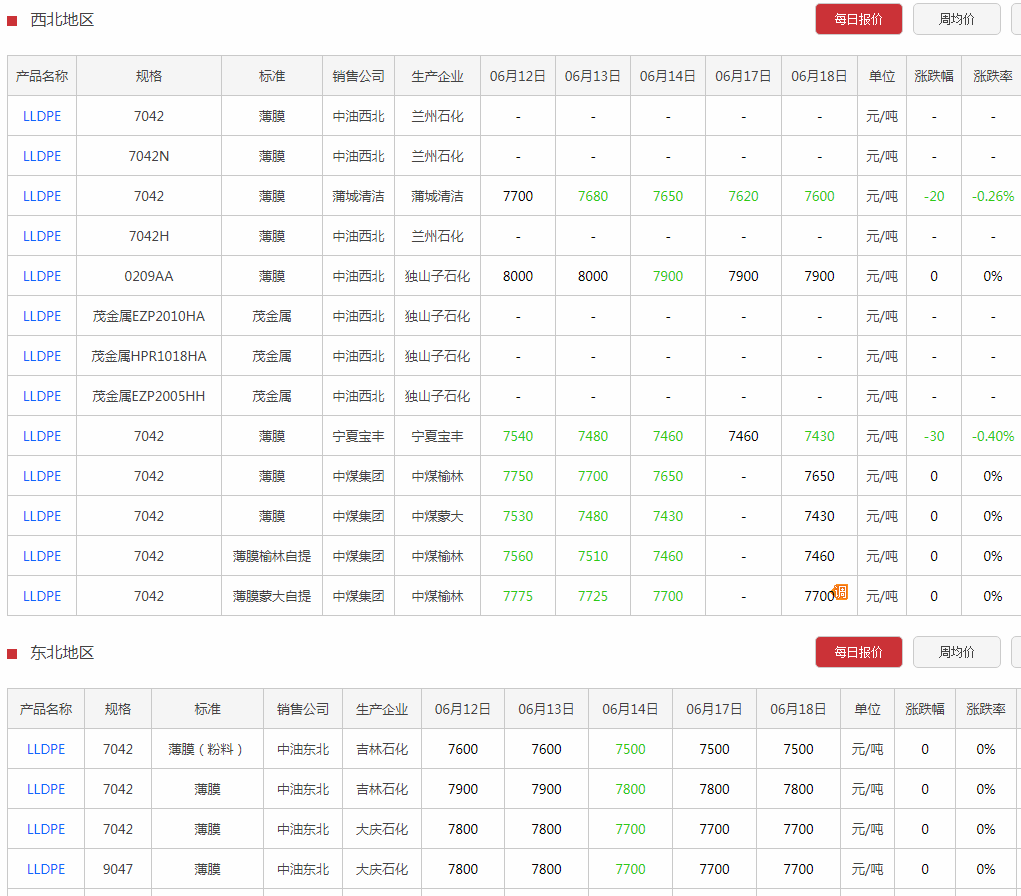This screenshot has height=896, width=1021.
Task: Select the 7680 price cell
Action: point(593,196)
